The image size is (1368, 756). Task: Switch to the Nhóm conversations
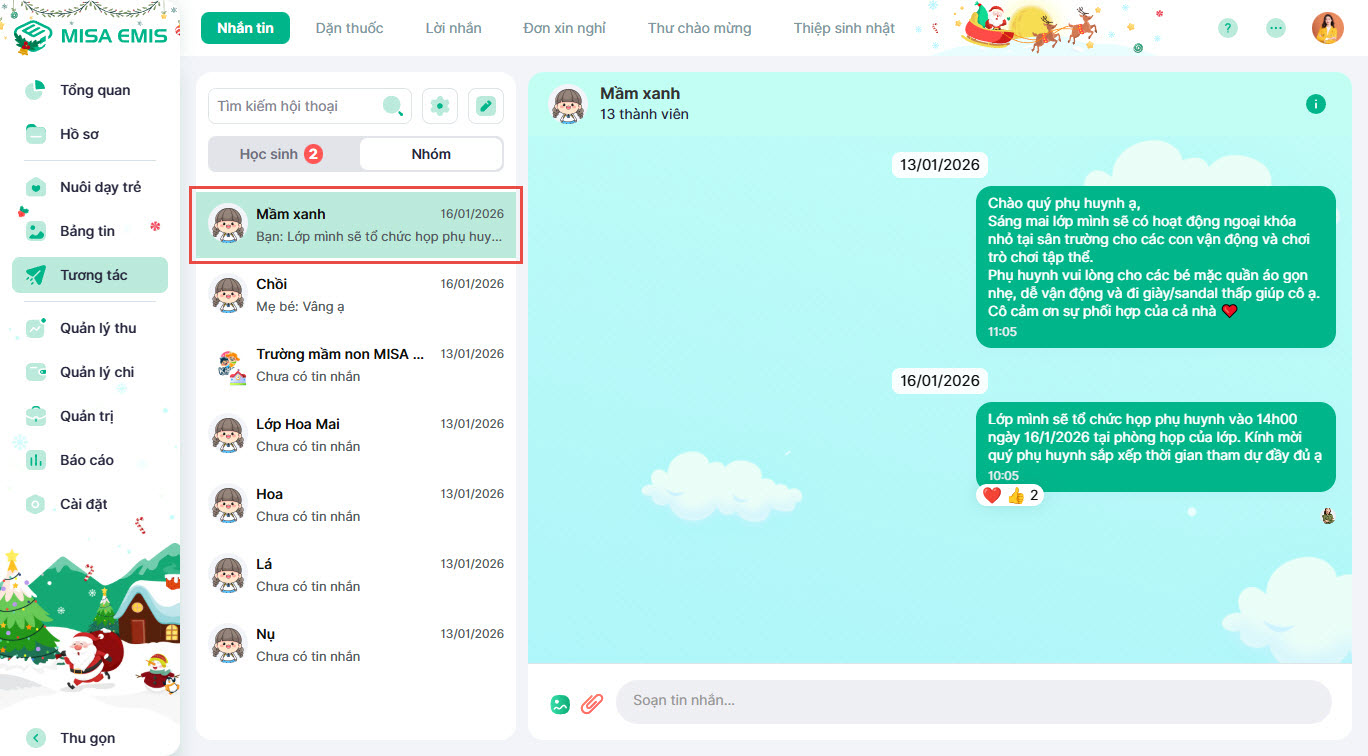pyautogui.click(x=431, y=154)
